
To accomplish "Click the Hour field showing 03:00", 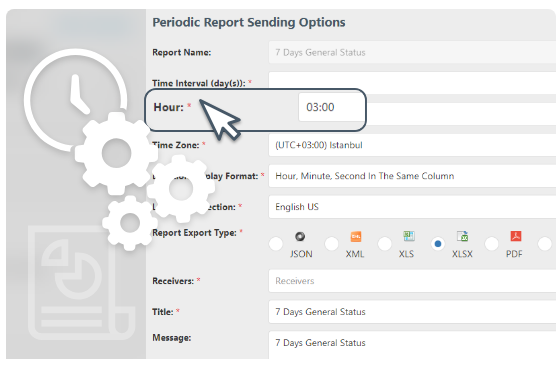I will click(330, 107).
